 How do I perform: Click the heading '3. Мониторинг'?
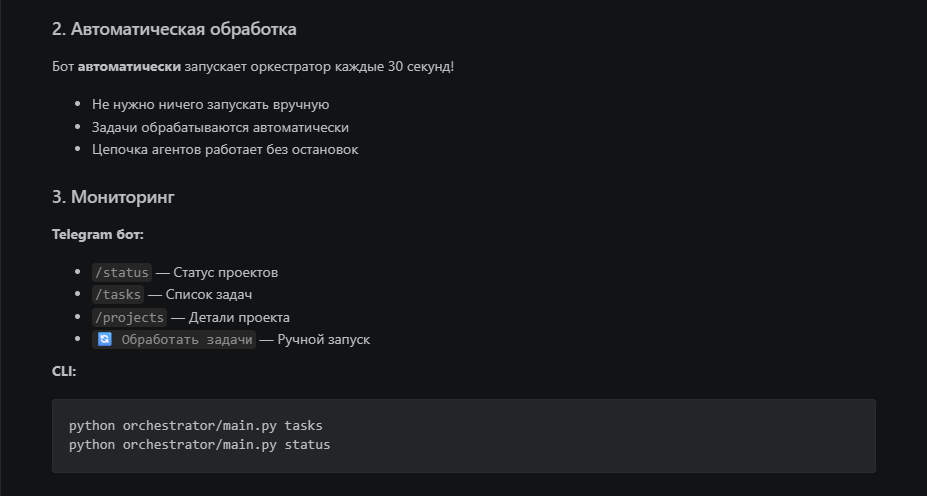pos(113,198)
